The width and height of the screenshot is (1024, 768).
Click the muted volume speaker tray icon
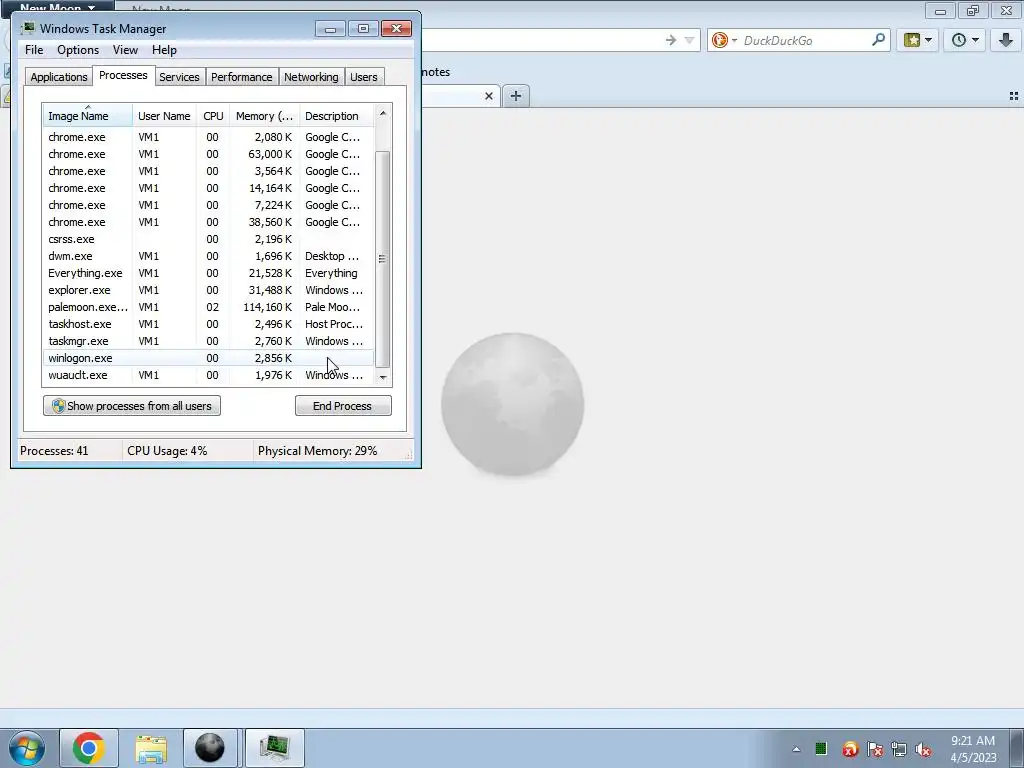pos(923,749)
